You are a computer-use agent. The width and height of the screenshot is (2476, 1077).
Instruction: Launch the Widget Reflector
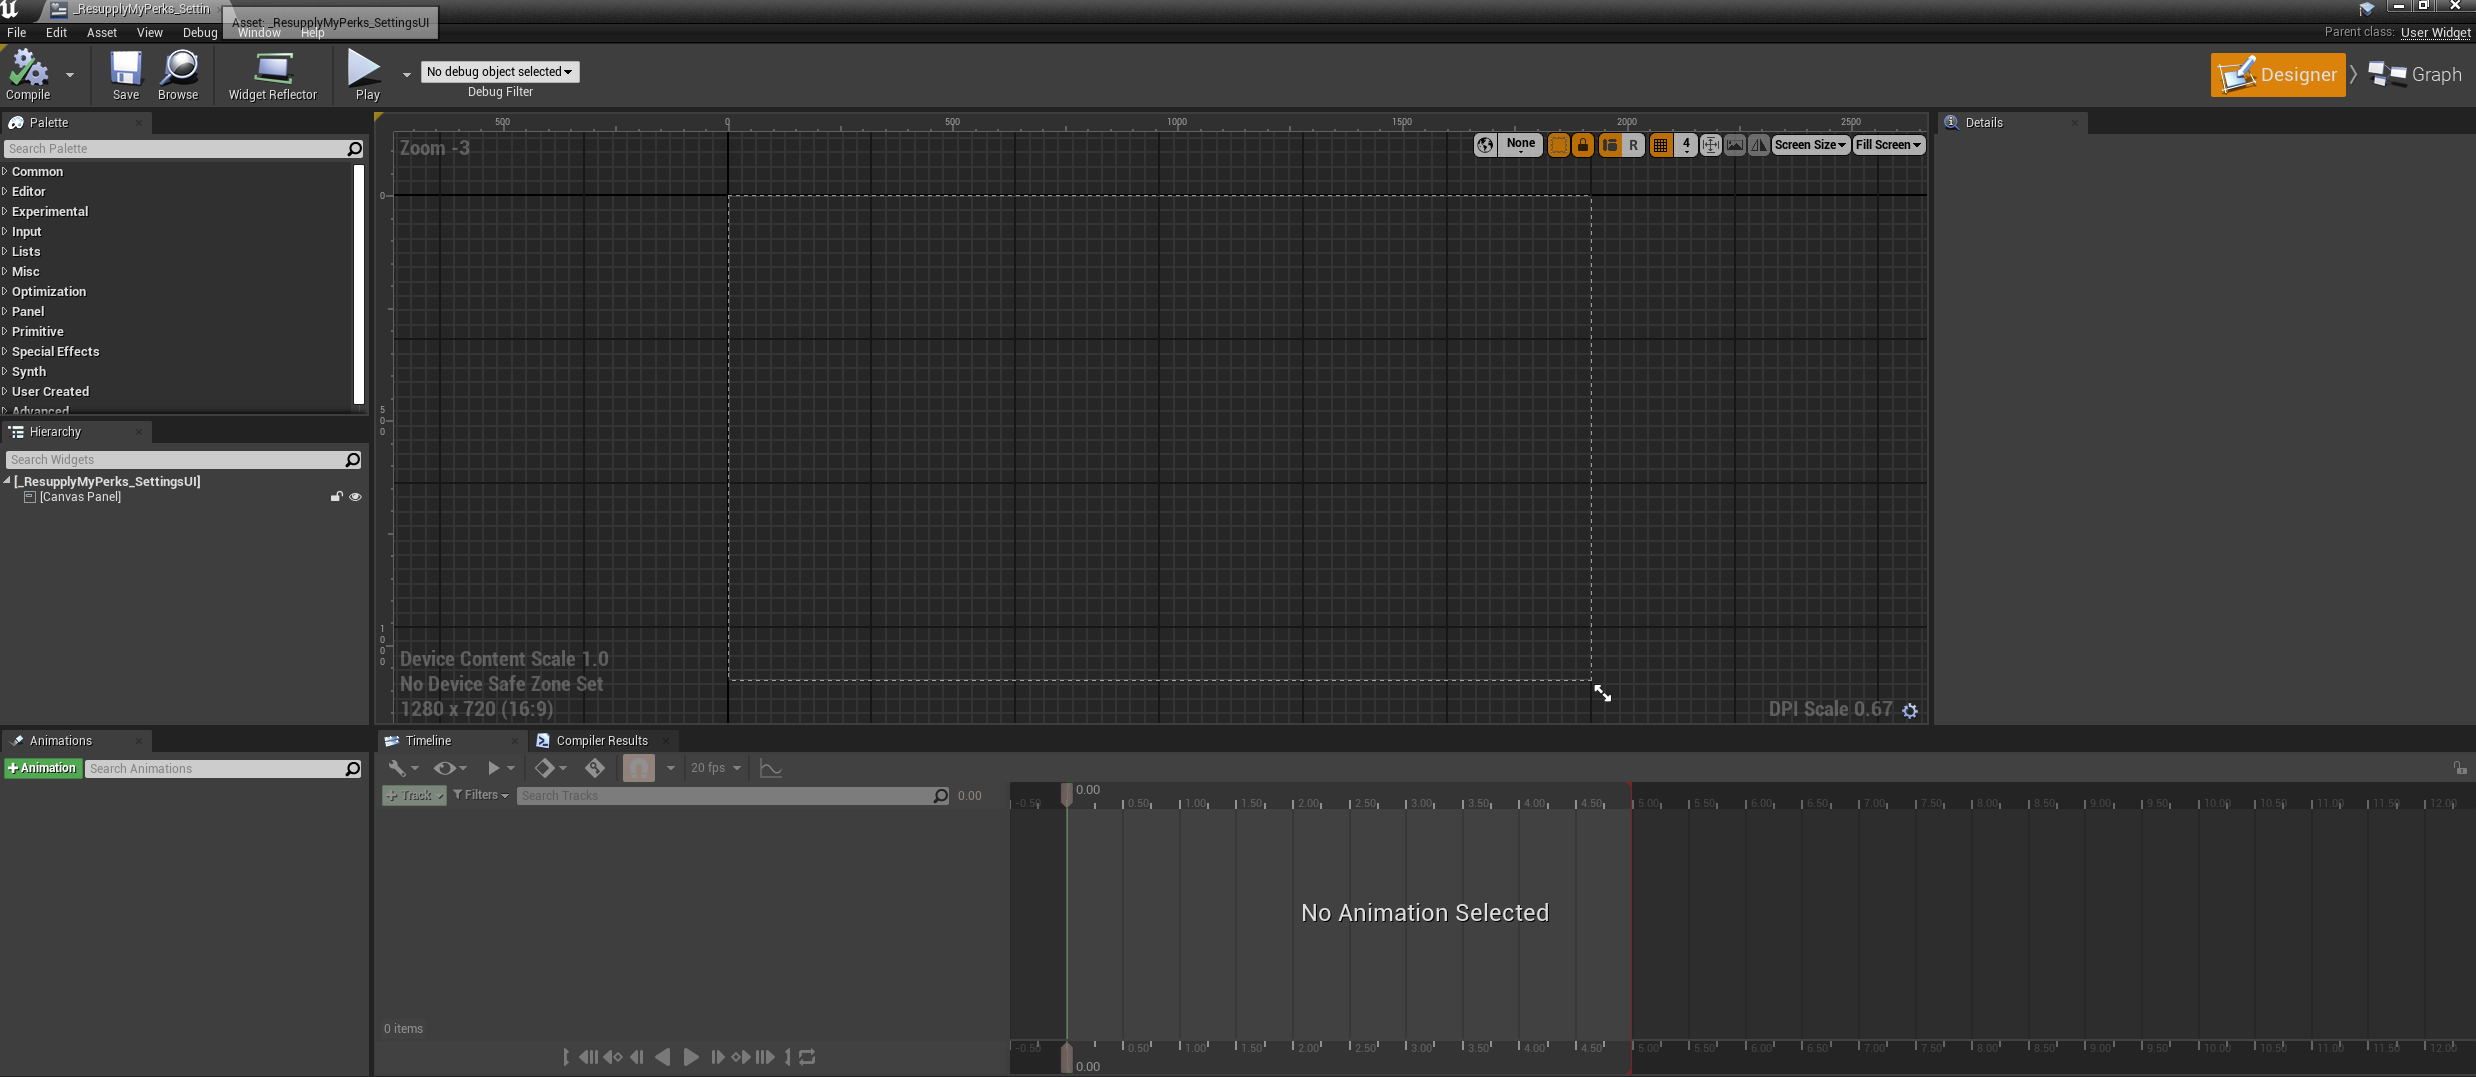[x=272, y=75]
